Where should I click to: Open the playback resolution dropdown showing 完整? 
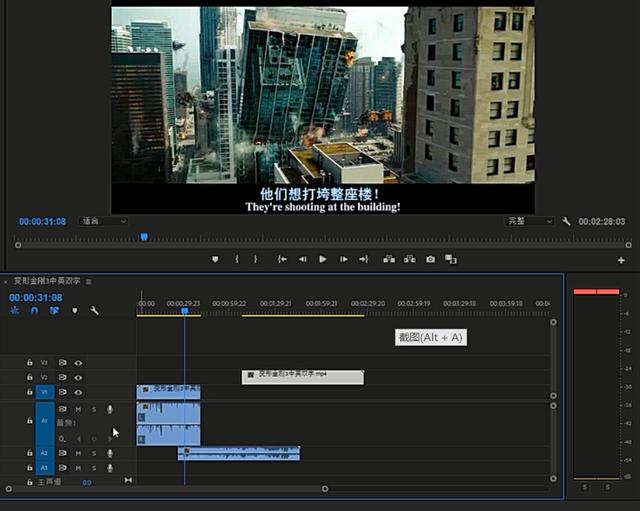(529, 221)
